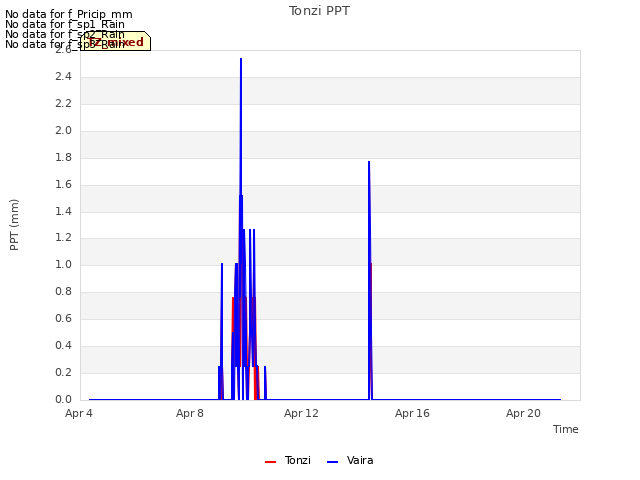Viewport: 640px width, 480px height.
Task: Click the 2.4 y-axis tick label
Action: (64, 76)
